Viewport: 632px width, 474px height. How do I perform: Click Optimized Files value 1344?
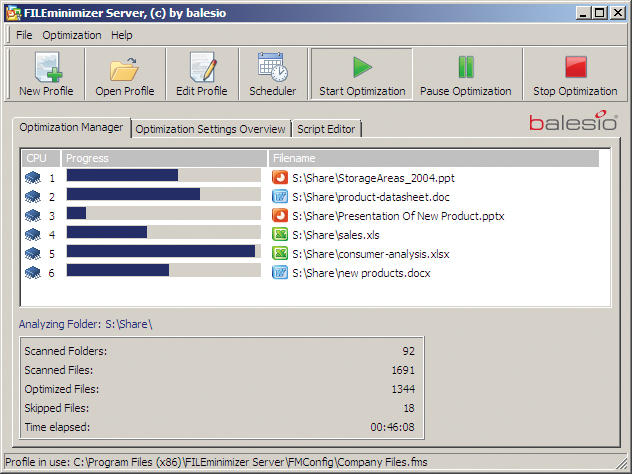point(403,389)
